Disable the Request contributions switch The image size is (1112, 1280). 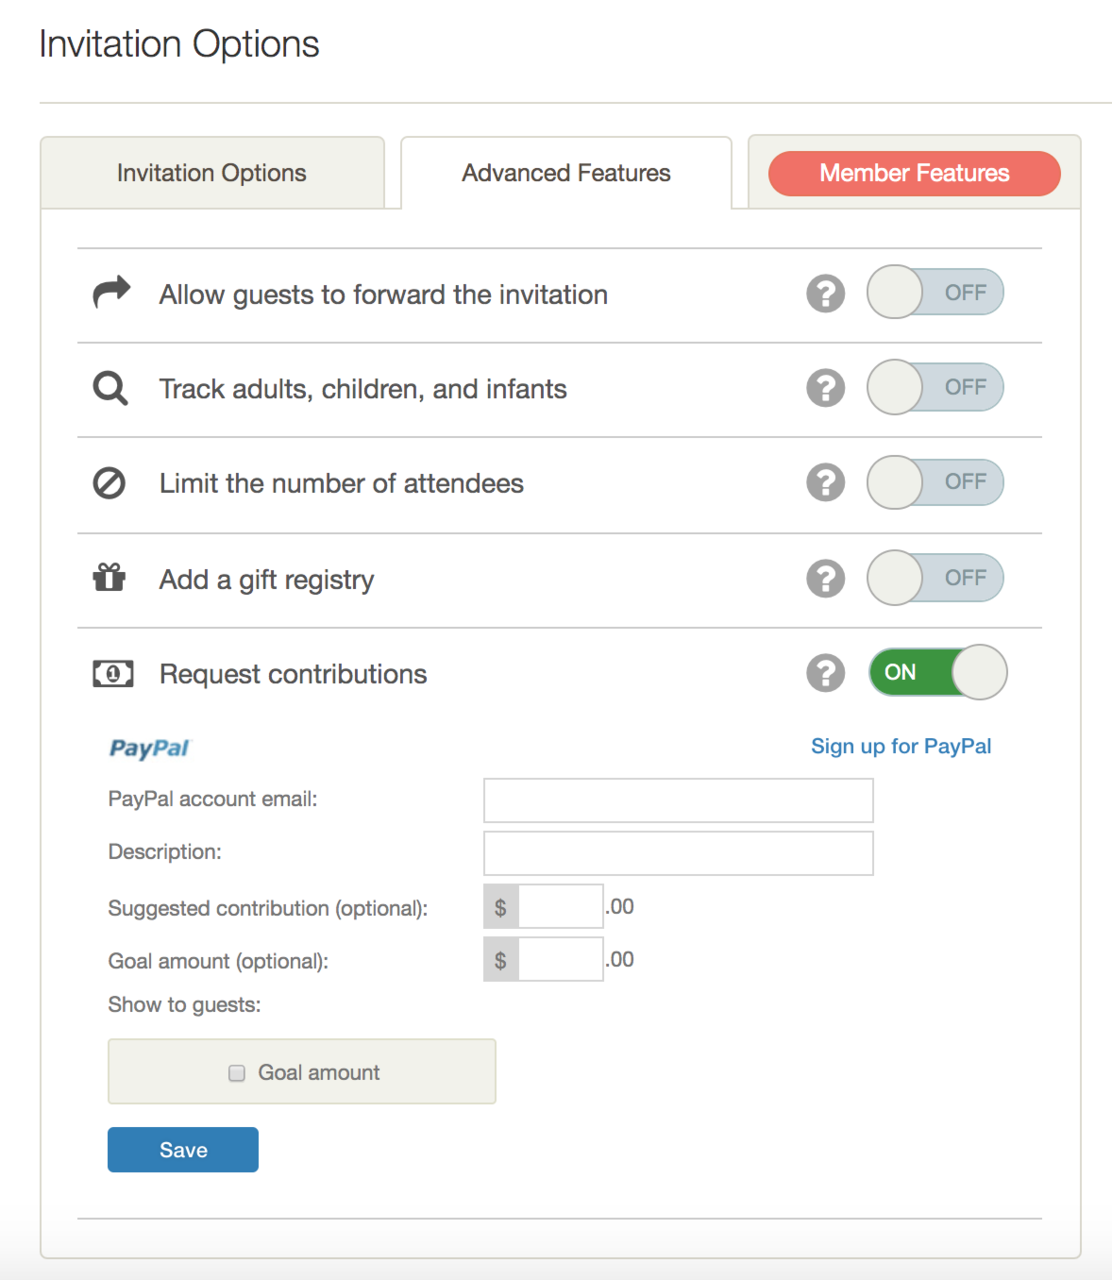point(937,672)
